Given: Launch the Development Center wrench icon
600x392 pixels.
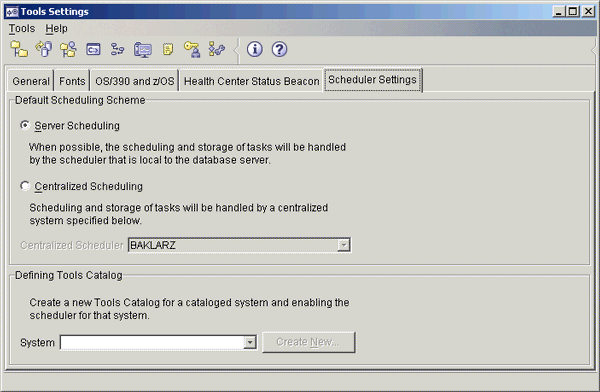Looking at the screenshot, I should 217,49.
